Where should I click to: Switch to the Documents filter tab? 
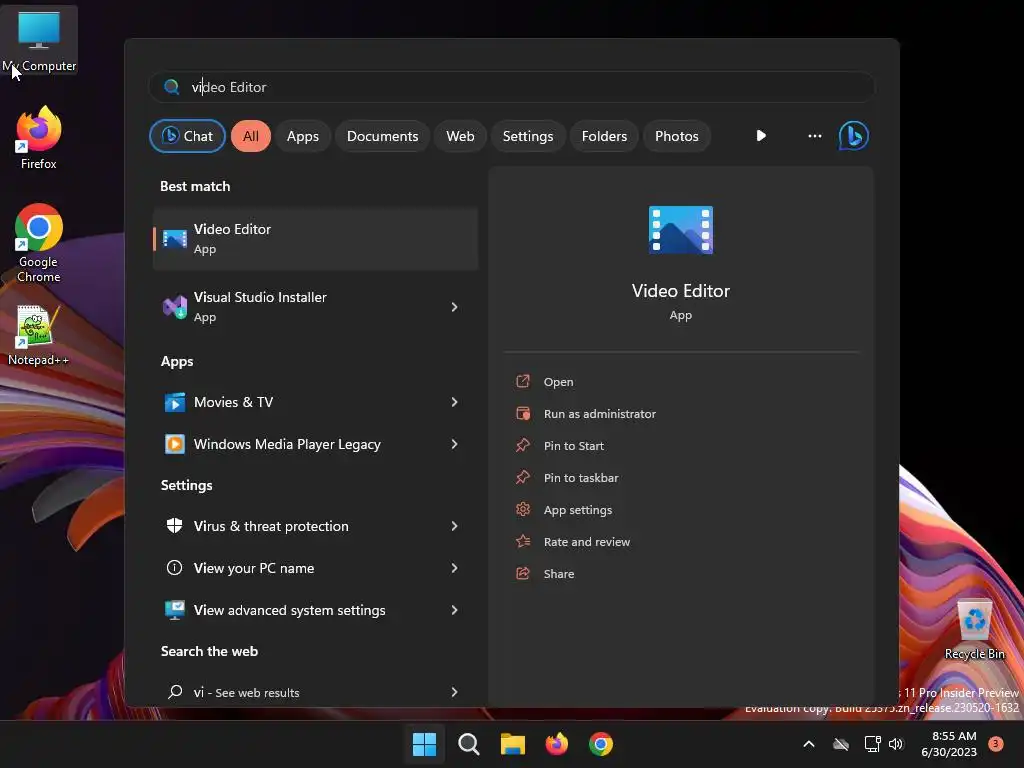[x=383, y=136]
